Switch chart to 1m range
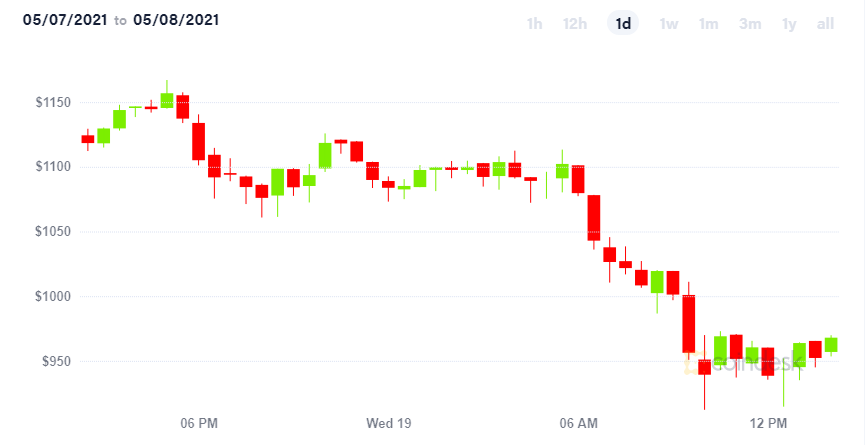Screen dimensions: 865x445 tap(708, 24)
